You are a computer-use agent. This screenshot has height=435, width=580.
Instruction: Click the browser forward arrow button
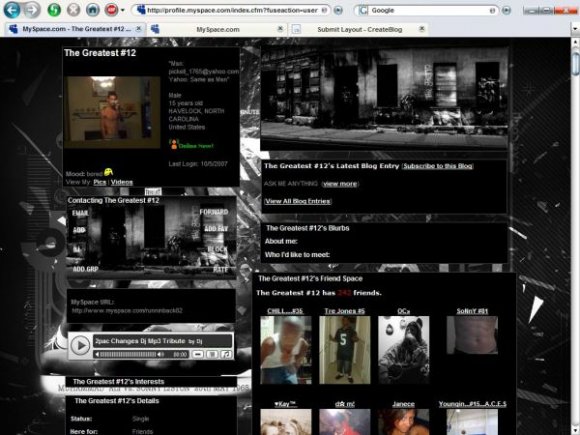(x=32, y=10)
